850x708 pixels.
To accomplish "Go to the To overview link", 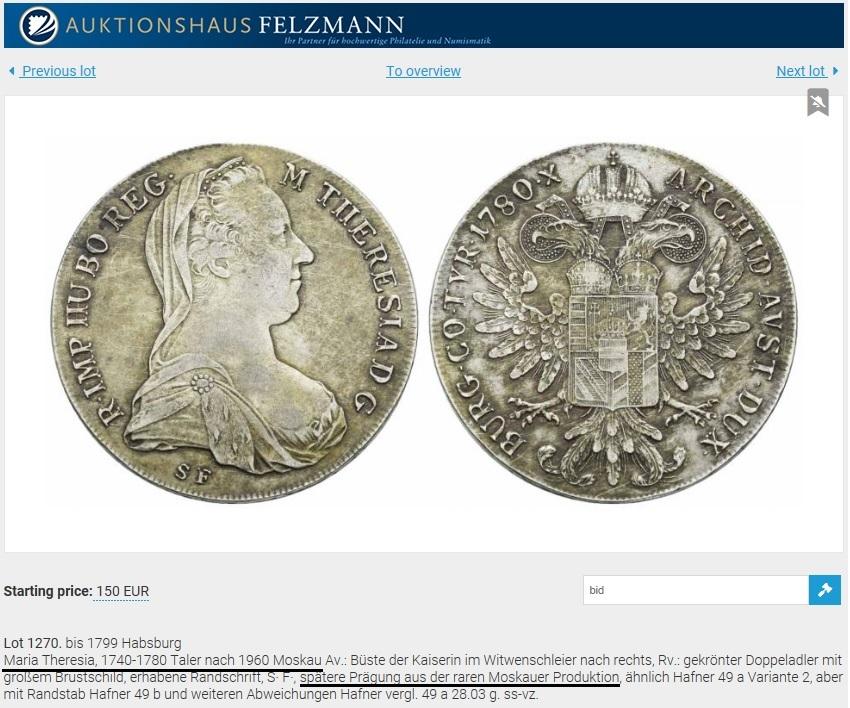I will pos(423,71).
